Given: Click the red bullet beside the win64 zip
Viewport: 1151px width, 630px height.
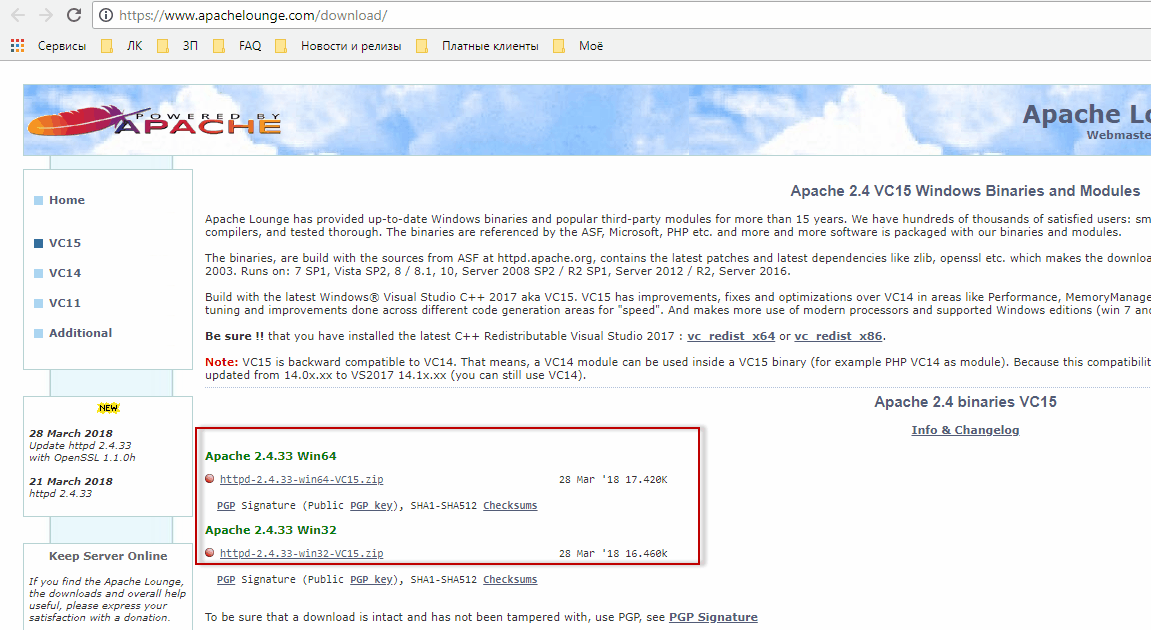Looking at the screenshot, I should (210, 479).
